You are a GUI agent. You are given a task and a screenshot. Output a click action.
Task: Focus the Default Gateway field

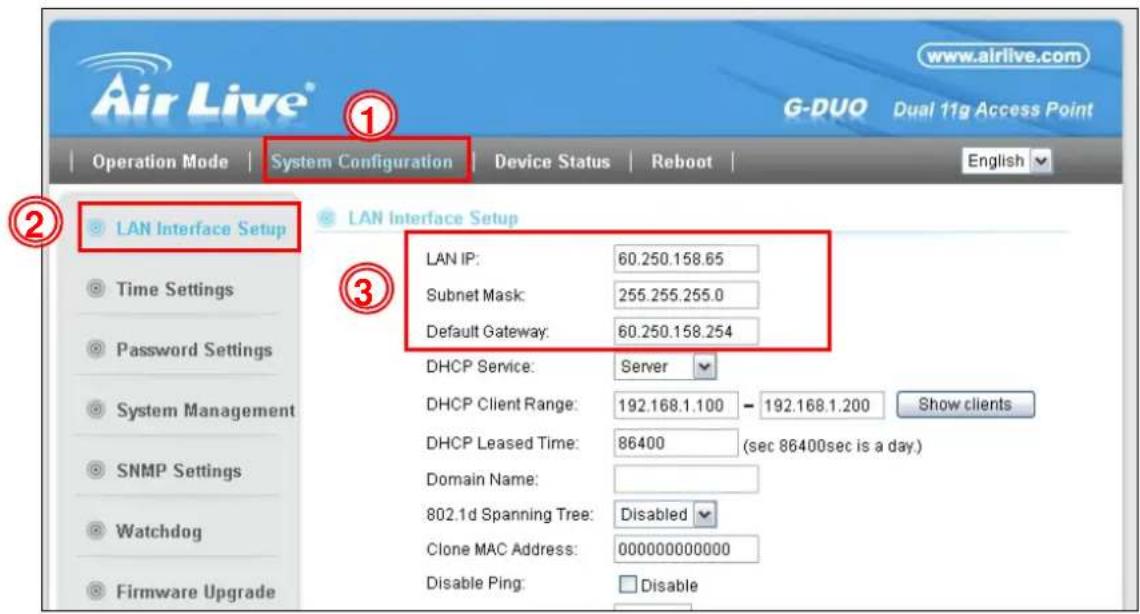coord(686,331)
